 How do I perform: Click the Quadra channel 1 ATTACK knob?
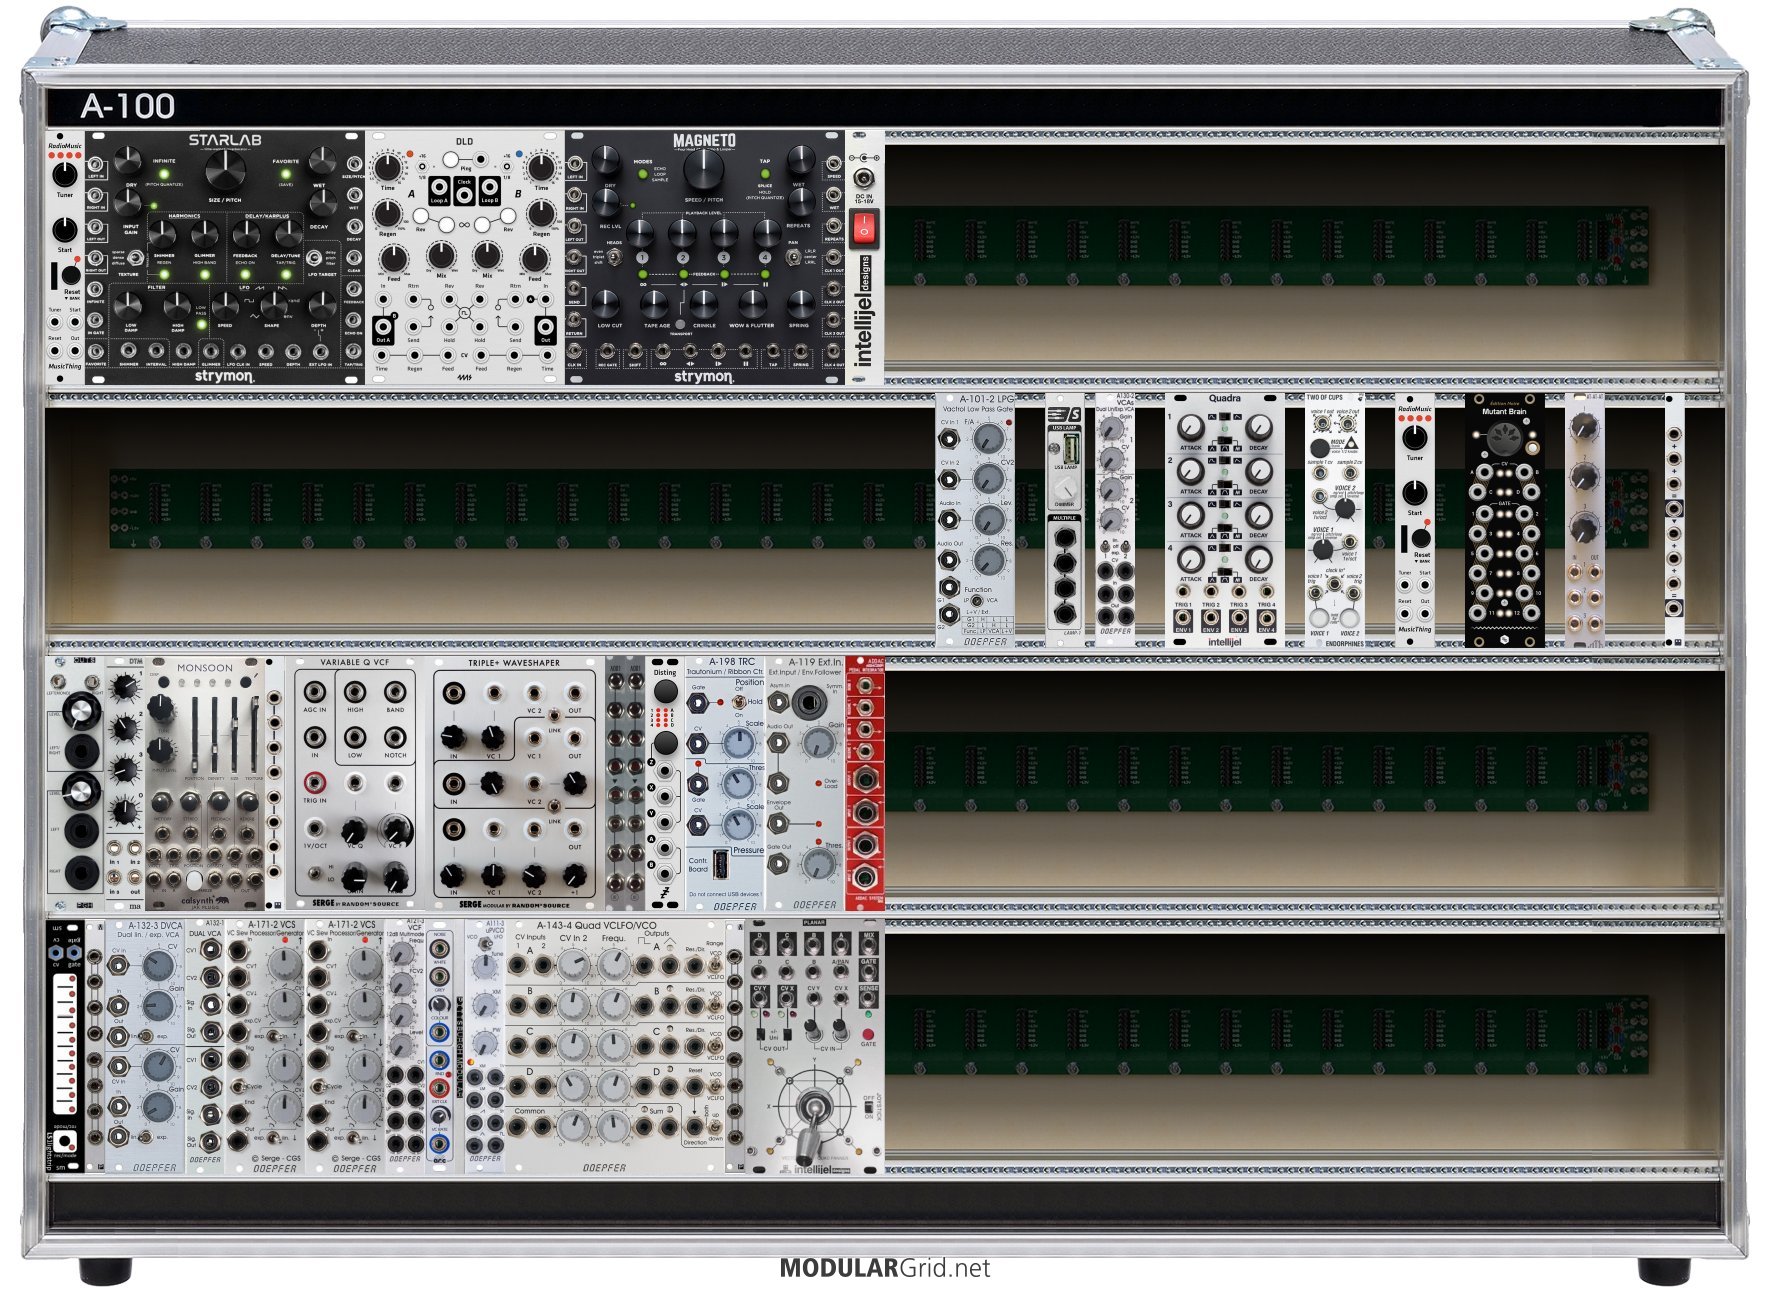tap(1190, 428)
